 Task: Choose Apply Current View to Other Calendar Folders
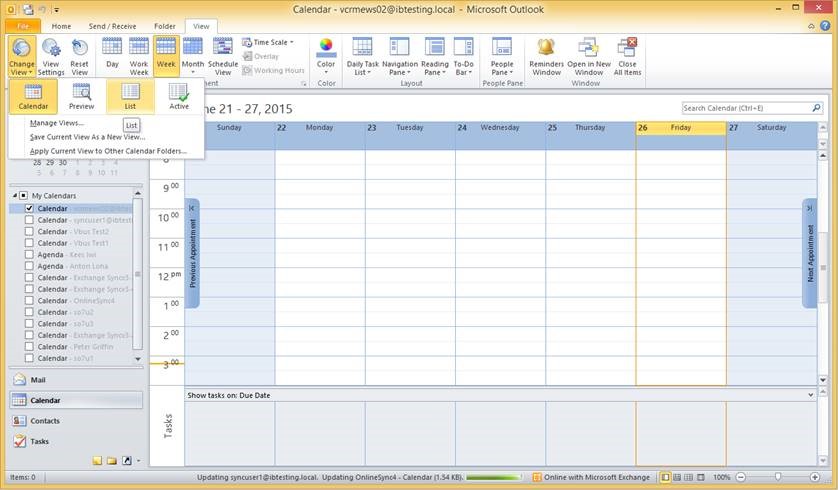[x=108, y=151]
